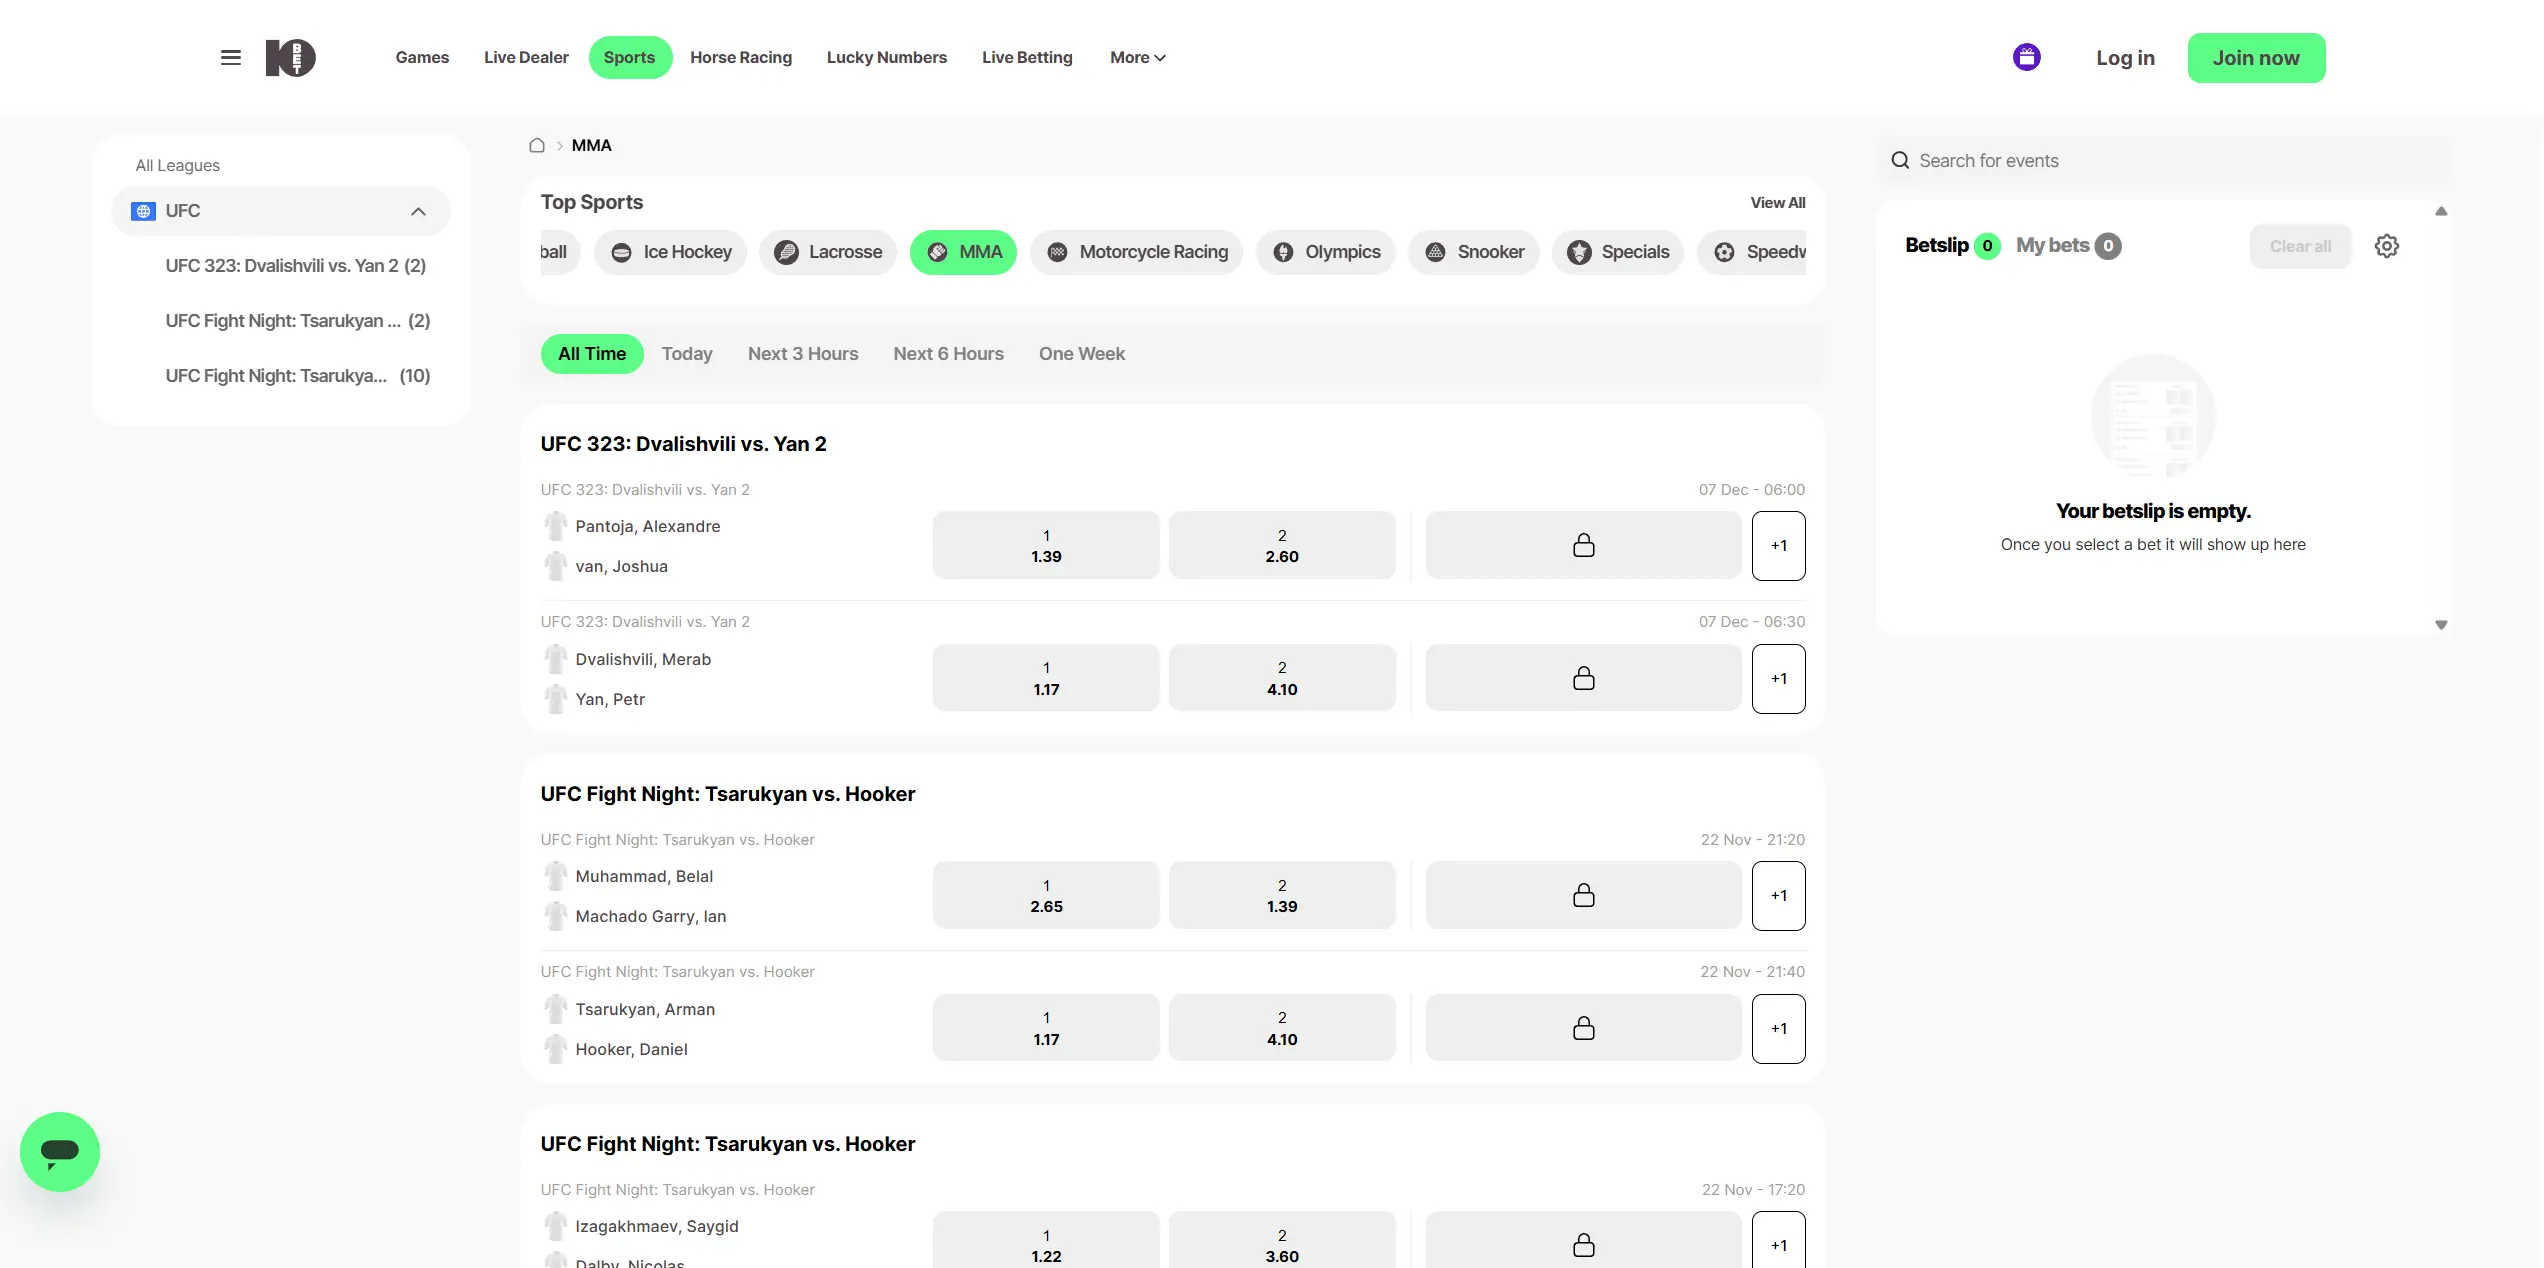Open the live chat bubble
This screenshot has width=2544, height=1268.
(60, 1151)
